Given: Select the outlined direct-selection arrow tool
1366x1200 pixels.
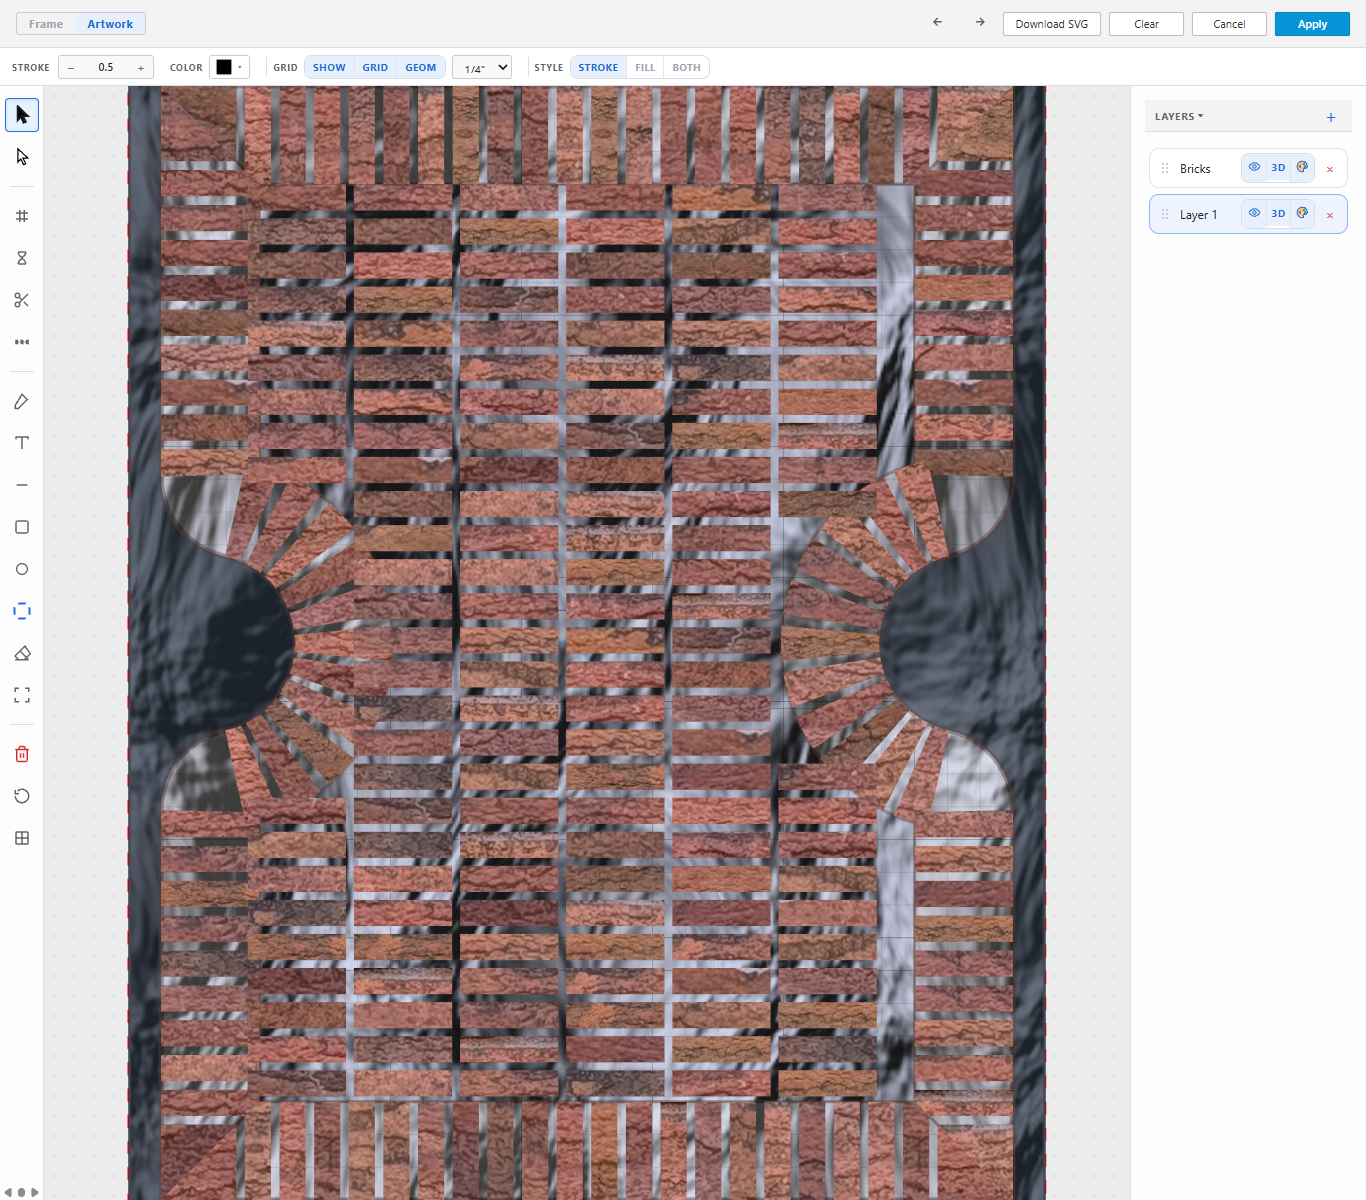Looking at the screenshot, I should [x=22, y=157].
